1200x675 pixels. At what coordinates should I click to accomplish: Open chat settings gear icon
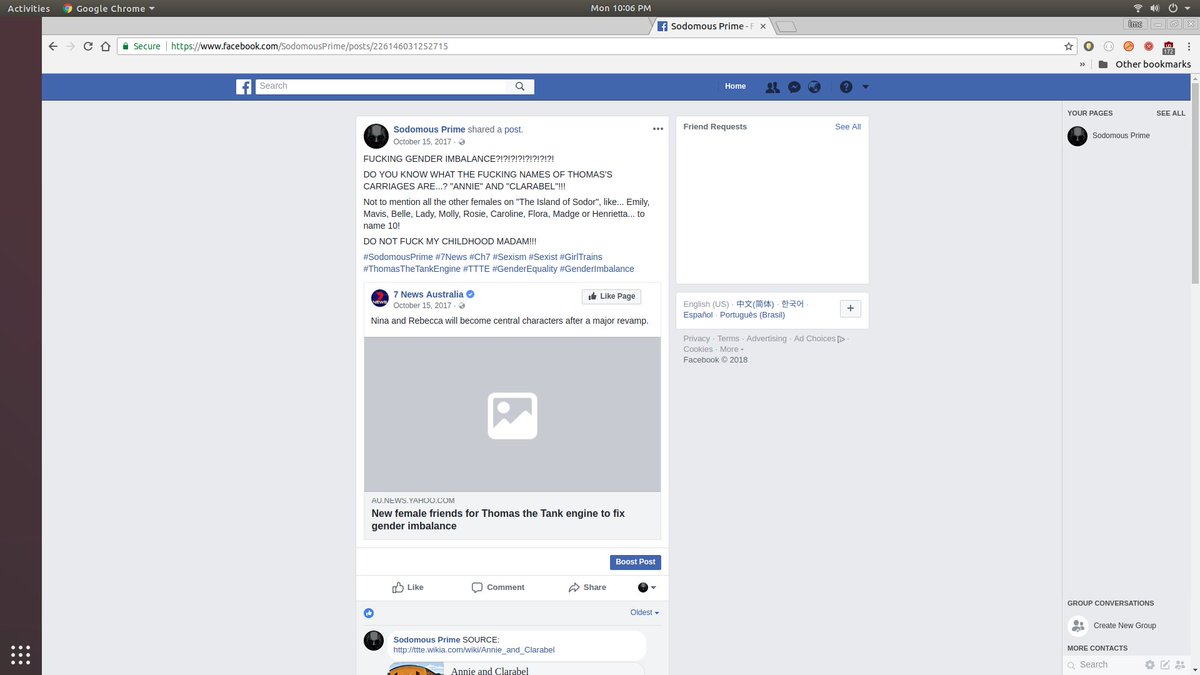(1150, 664)
